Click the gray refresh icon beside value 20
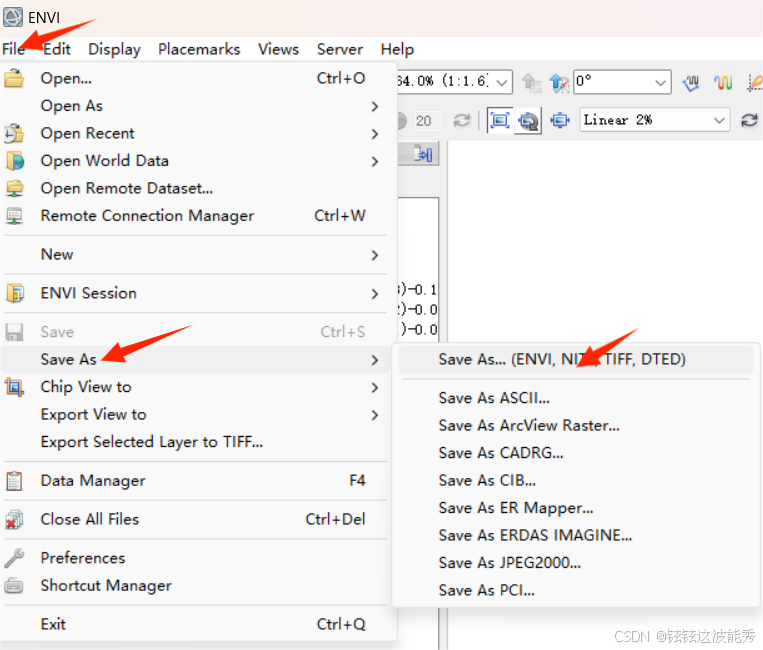The width and height of the screenshot is (763, 650). click(x=461, y=120)
